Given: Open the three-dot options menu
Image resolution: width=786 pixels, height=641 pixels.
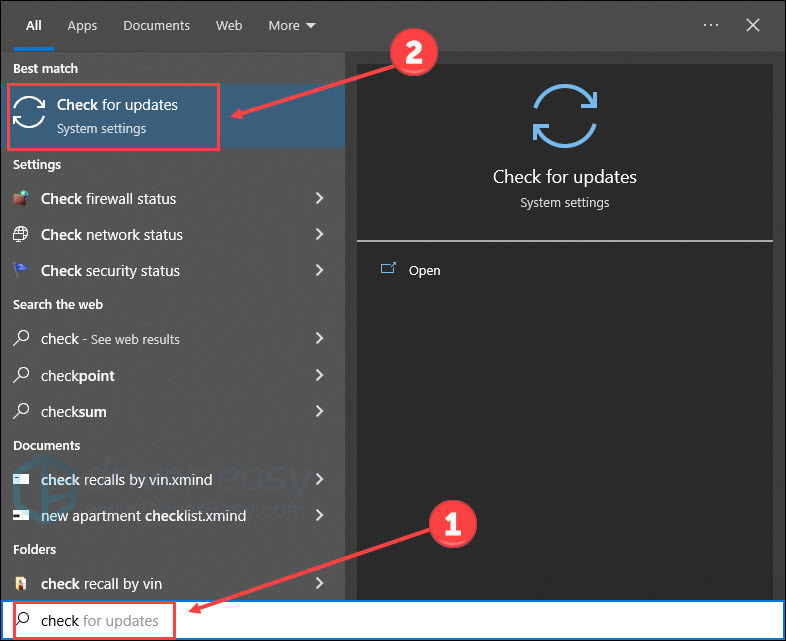Looking at the screenshot, I should point(711,25).
